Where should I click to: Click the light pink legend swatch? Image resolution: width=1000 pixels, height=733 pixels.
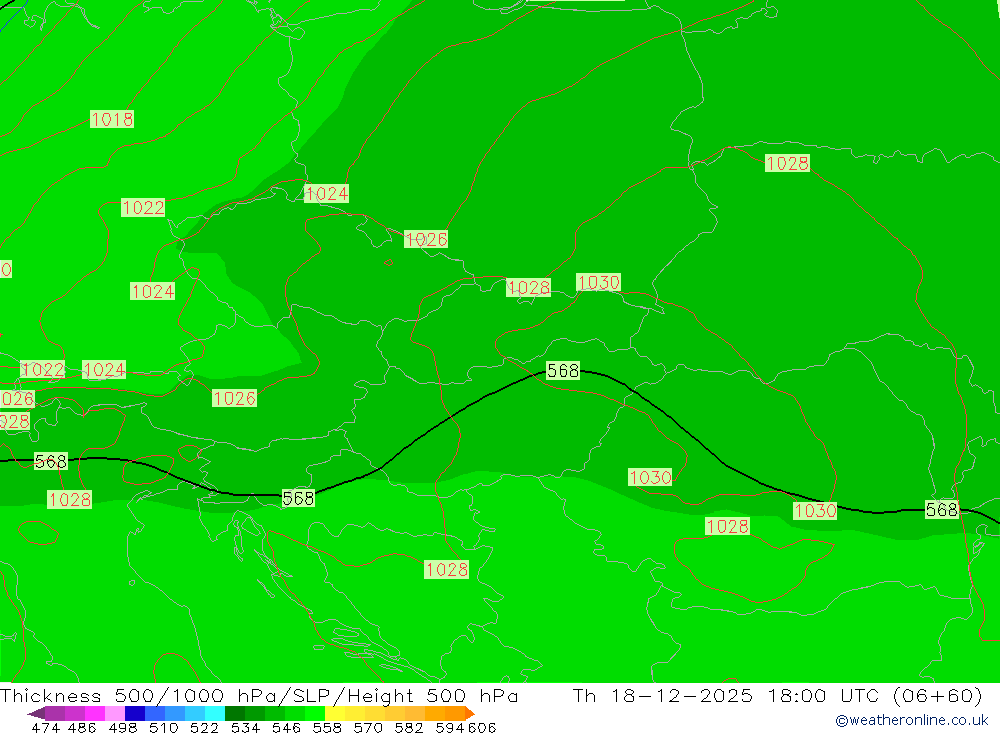click(115, 713)
